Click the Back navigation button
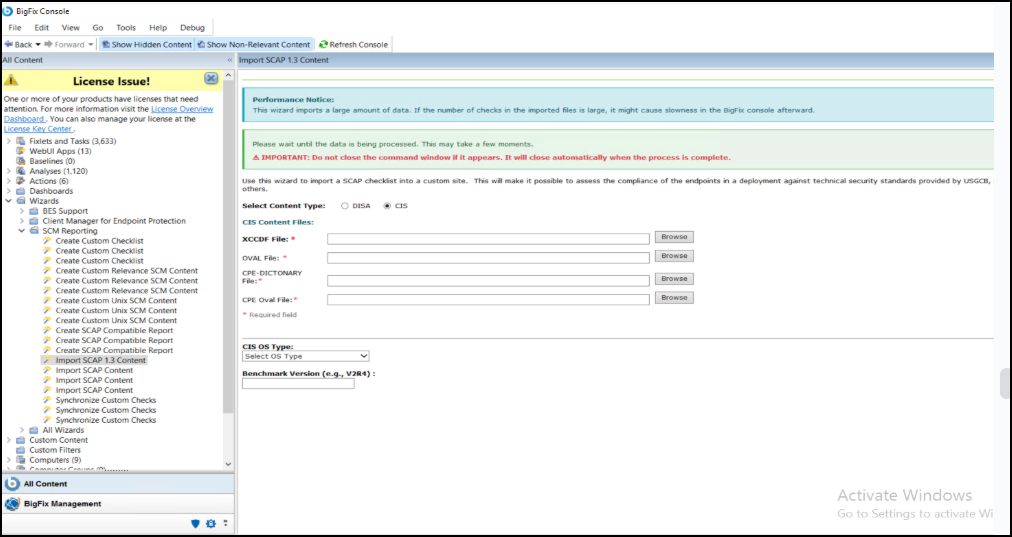Image resolution: width=1012 pixels, height=537 pixels. (x=18, y=45)
